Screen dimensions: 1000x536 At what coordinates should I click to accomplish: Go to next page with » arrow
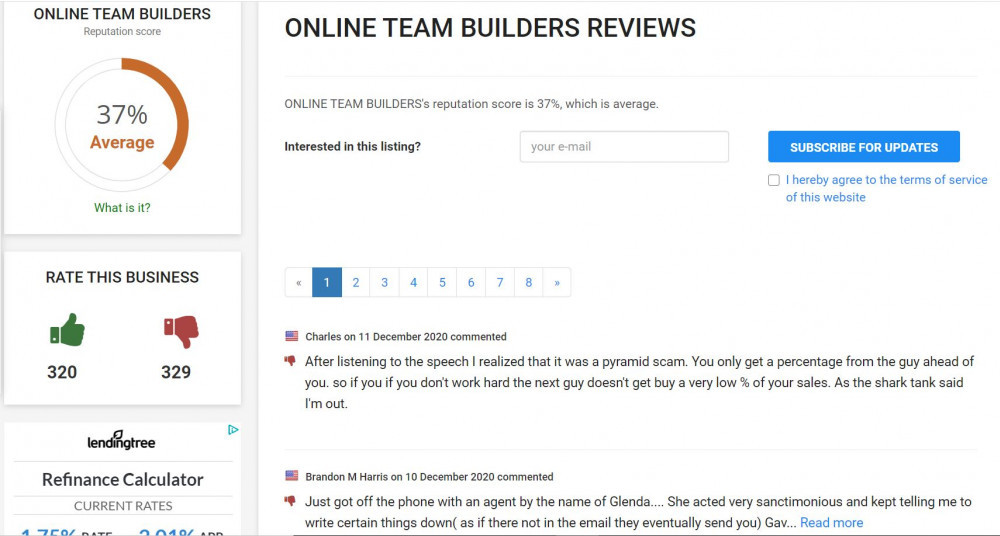(557, 283)
